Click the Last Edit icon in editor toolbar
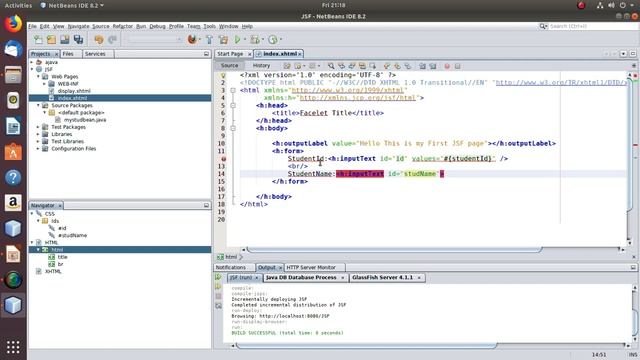The image size is (640, 360). pos(287,66)
